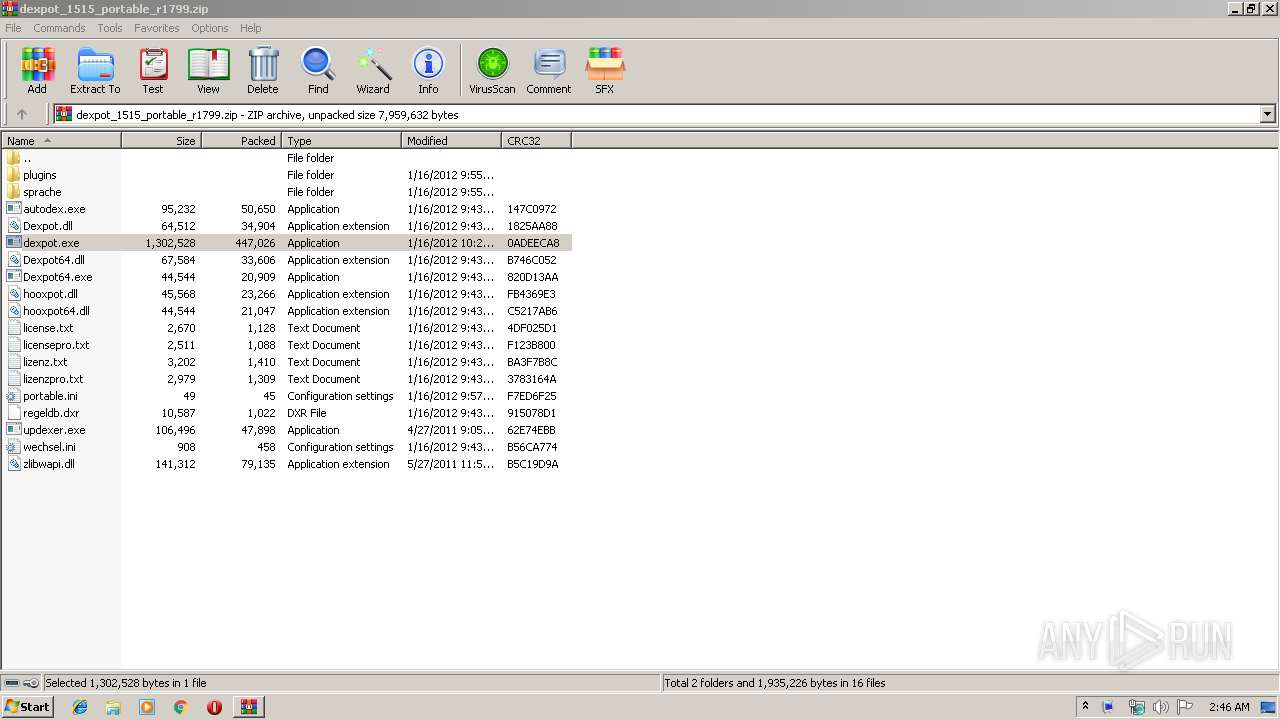Select hooxpot.dll file

pyautogui.click(x=50, y=294)
